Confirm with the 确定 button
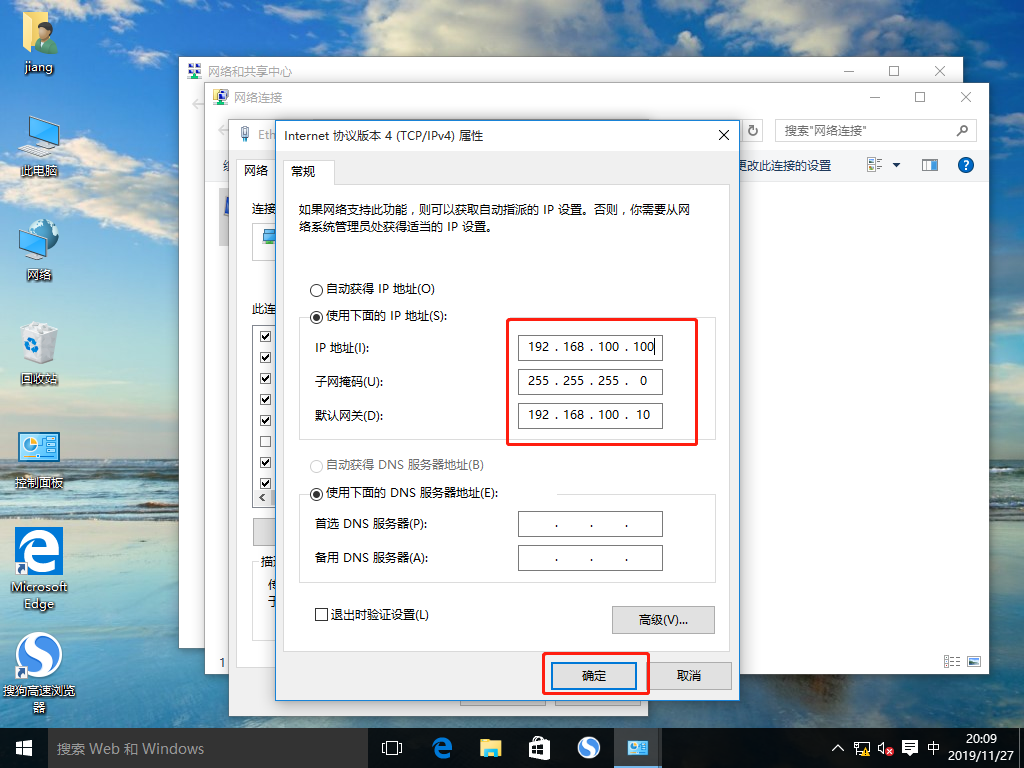Viewport: 1024px width, 768px height. pos(594,676)
